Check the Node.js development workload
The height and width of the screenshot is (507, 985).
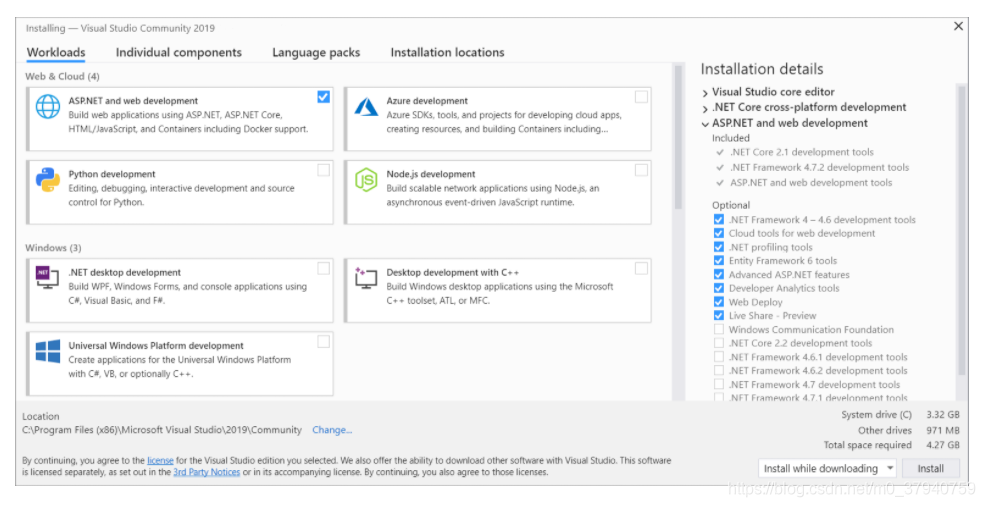tap(641, 170)
